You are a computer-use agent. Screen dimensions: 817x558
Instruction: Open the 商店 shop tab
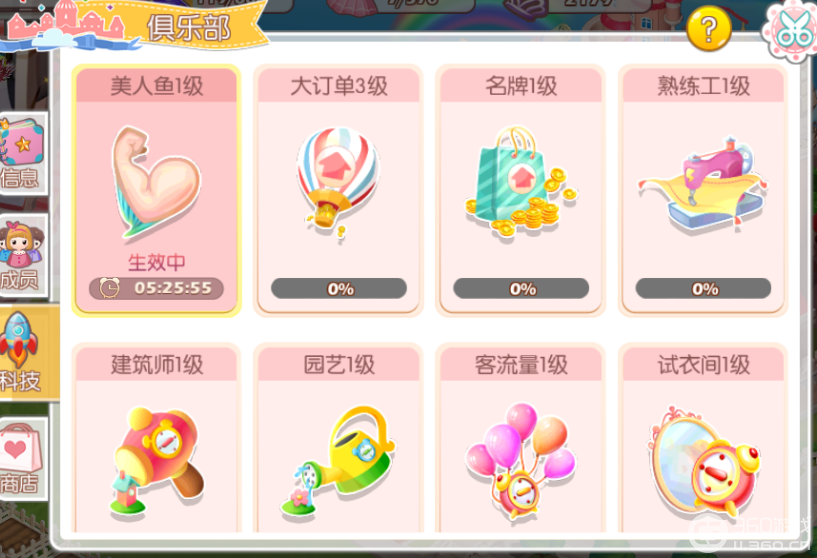(x=23, y=458)
